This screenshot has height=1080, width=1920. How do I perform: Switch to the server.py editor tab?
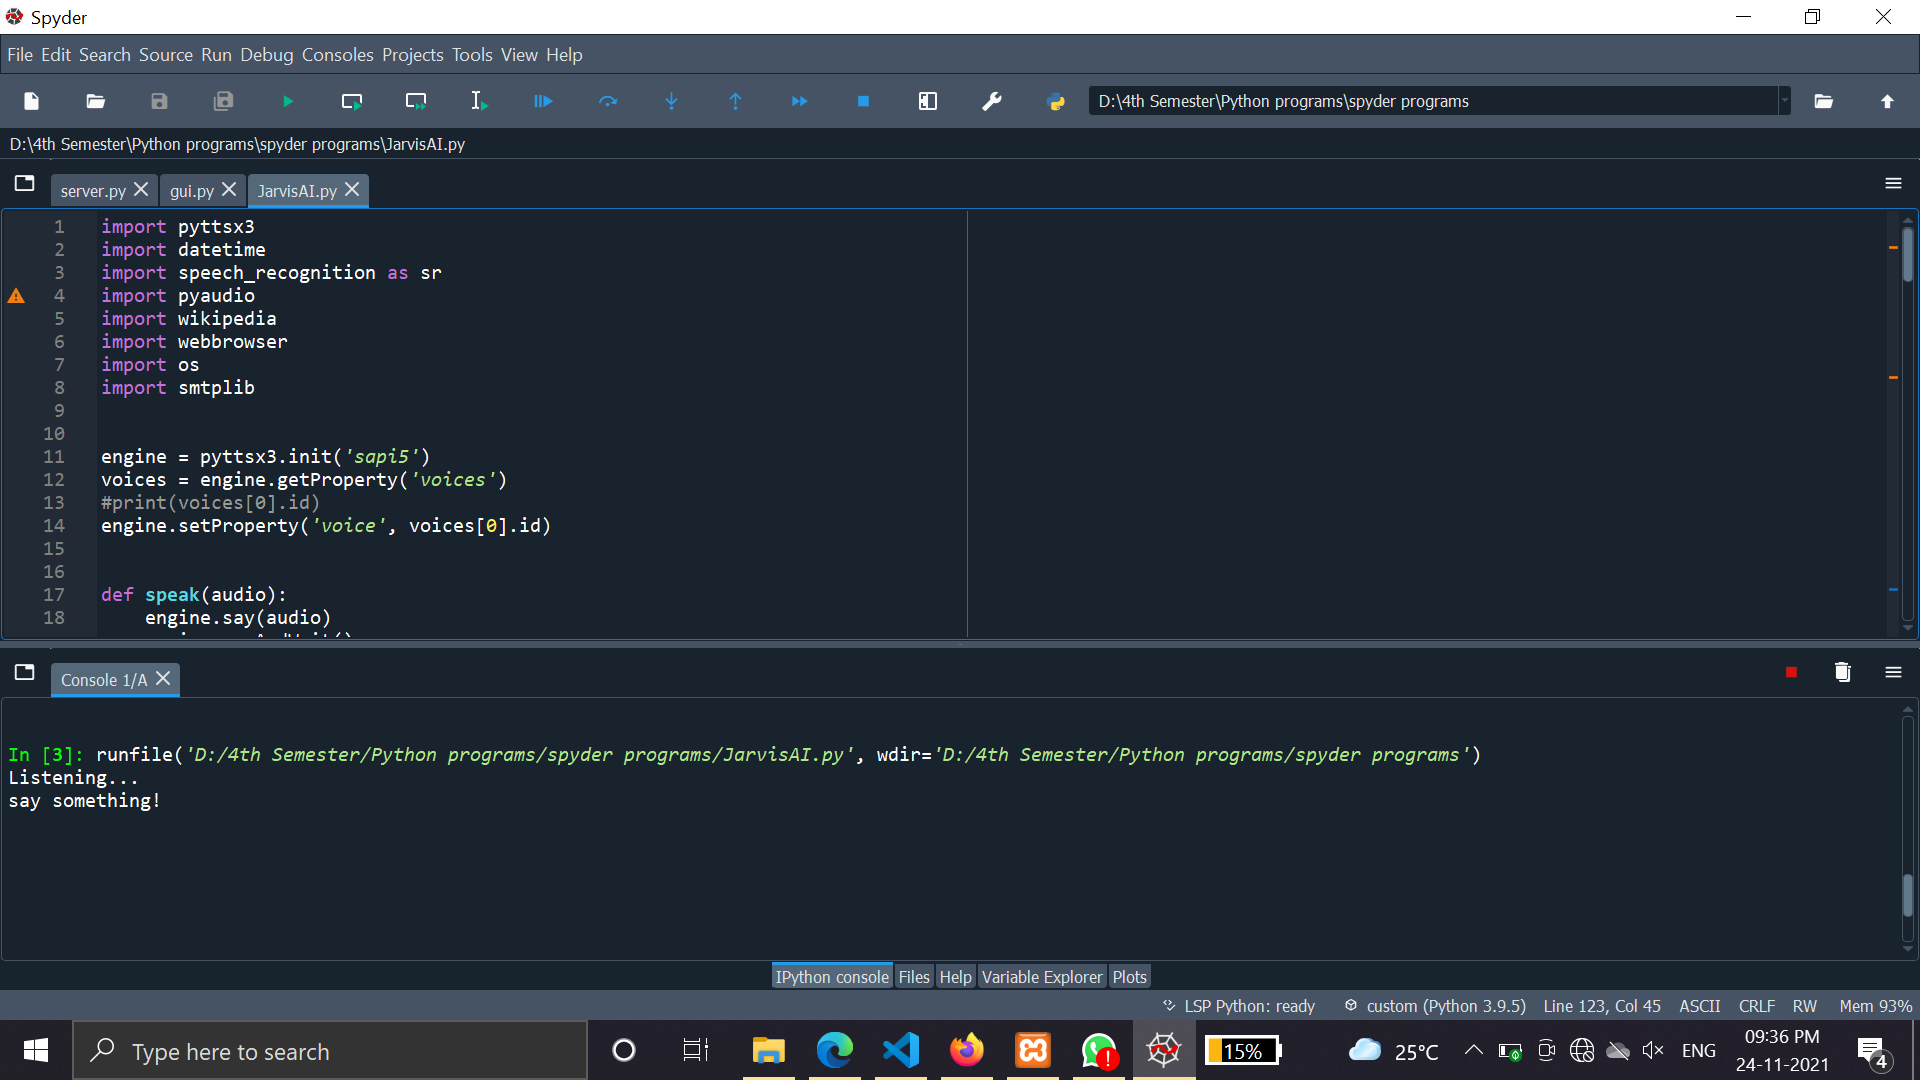[x=93, y=191]
